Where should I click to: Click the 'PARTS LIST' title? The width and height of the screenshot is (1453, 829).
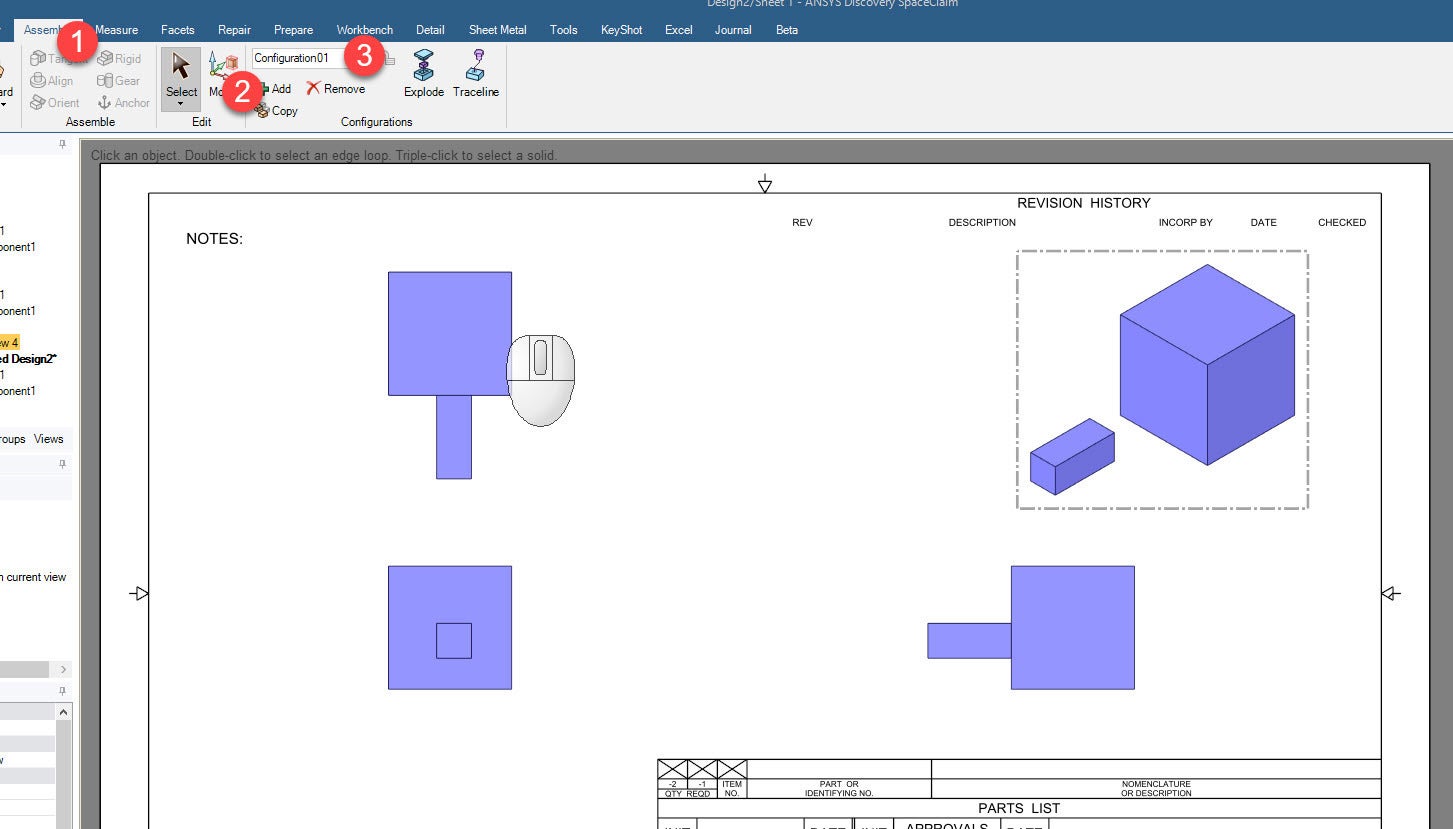tap(1019, 808)
